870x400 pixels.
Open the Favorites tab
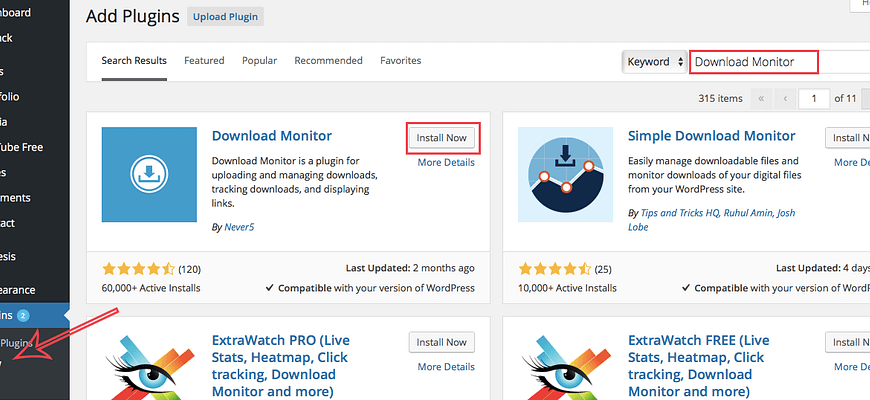click(401, 61)
